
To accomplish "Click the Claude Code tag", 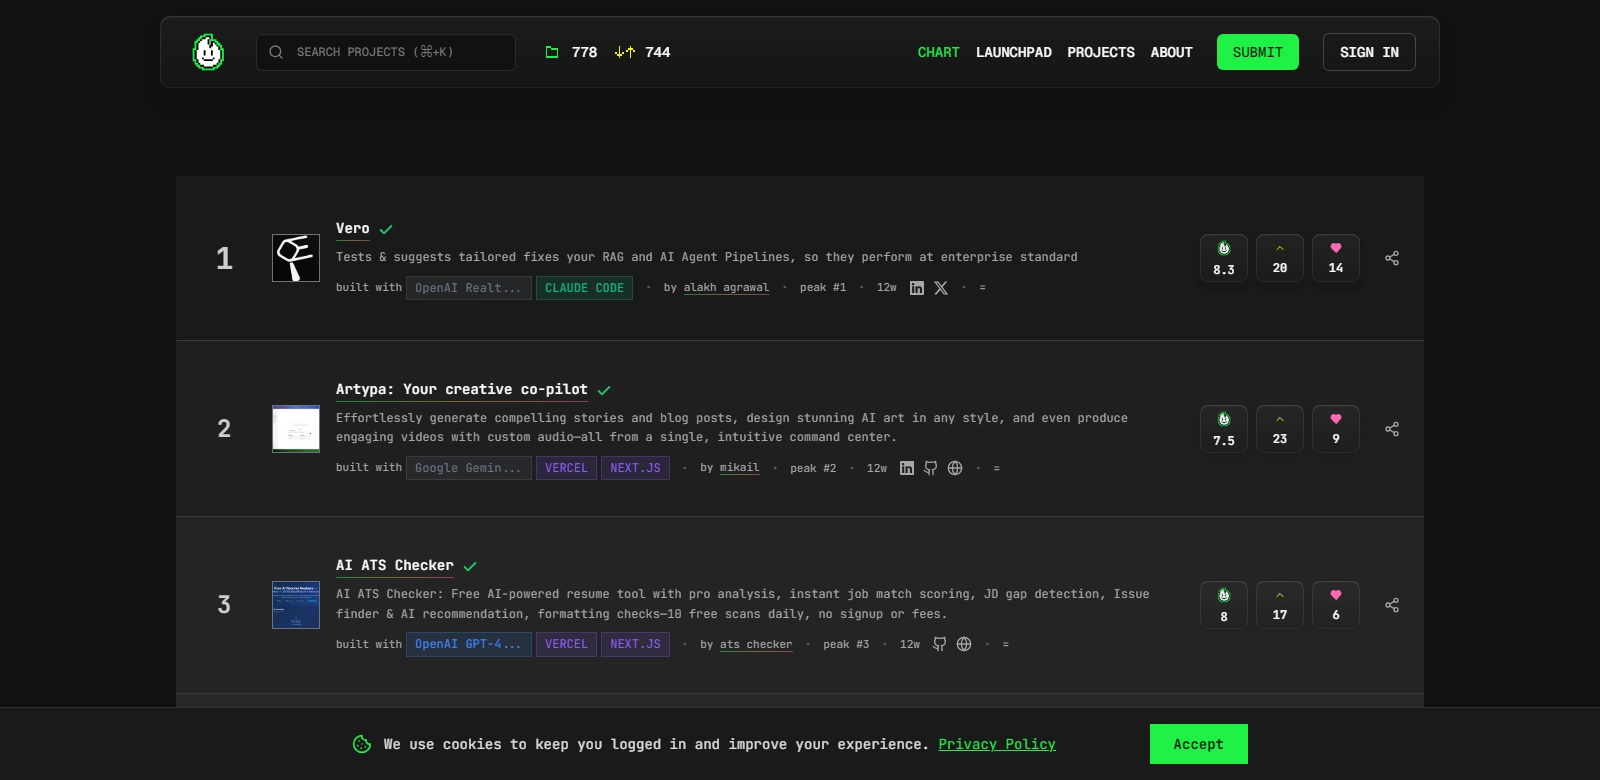I will pyautogui.click(x=584, y=288).
